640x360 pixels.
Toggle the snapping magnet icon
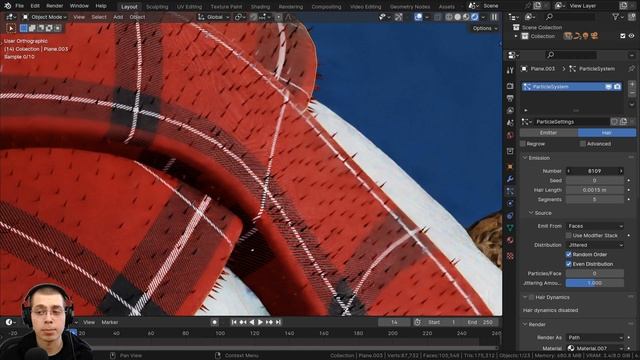tap(254, 17)
